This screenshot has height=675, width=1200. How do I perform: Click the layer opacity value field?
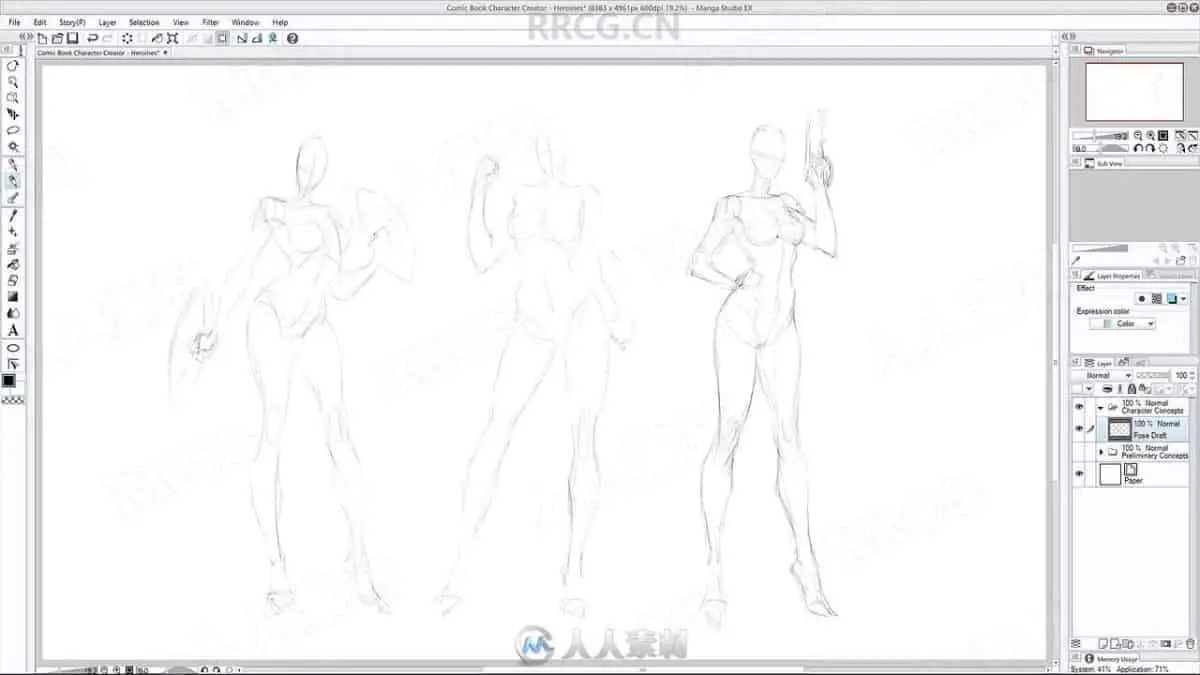click(x=1181, y=375)
